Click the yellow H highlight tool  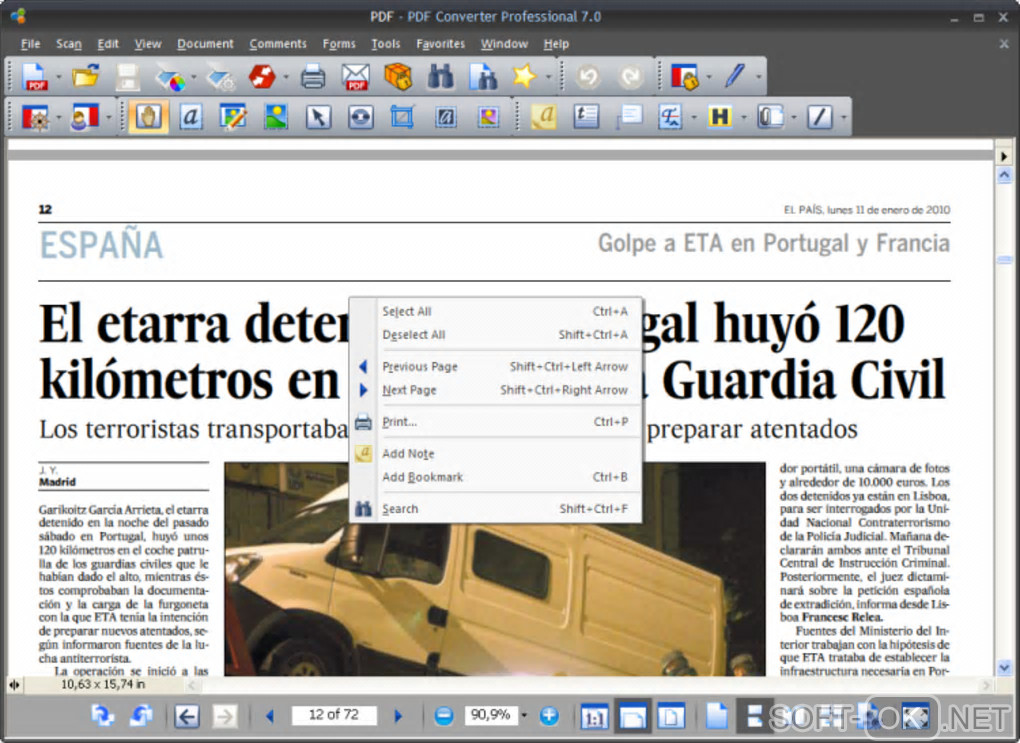click(720, 117)
